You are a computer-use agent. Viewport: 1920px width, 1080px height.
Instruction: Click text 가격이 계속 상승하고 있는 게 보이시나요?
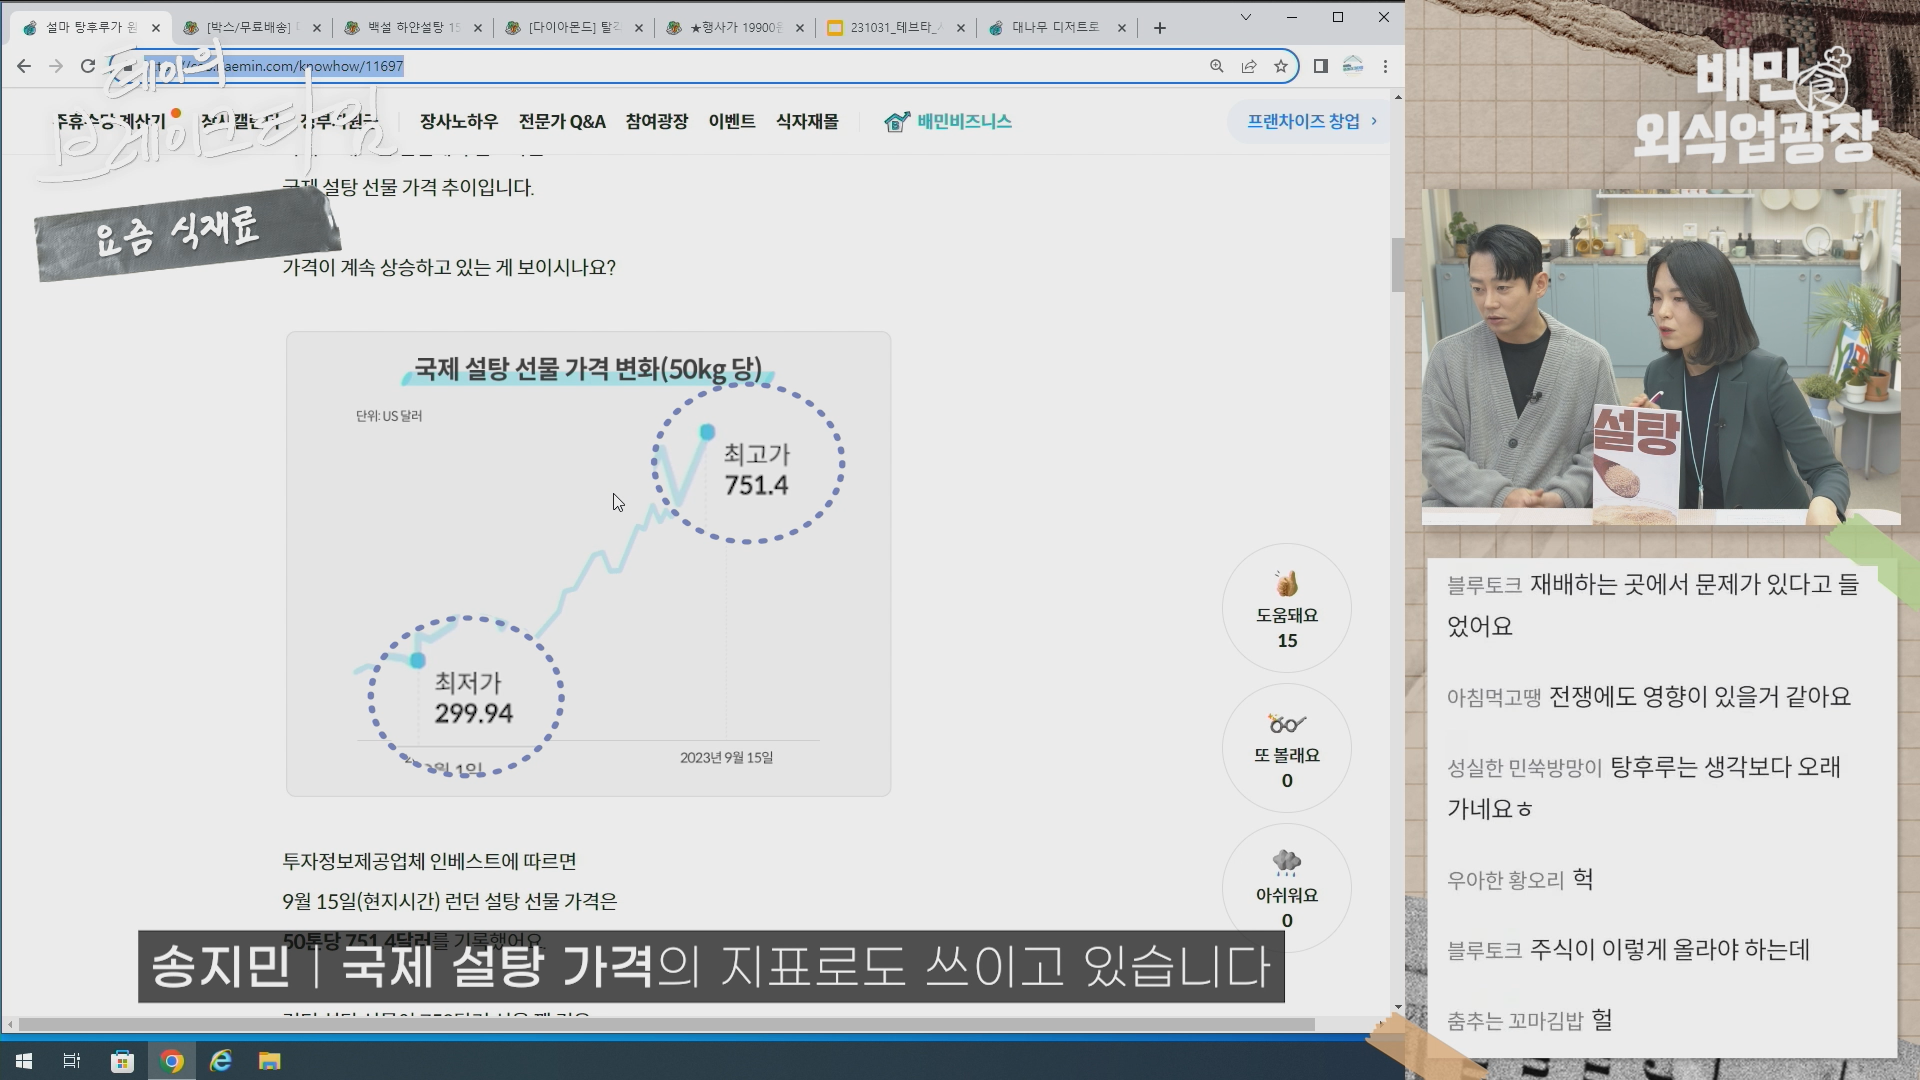pos(449,267)
